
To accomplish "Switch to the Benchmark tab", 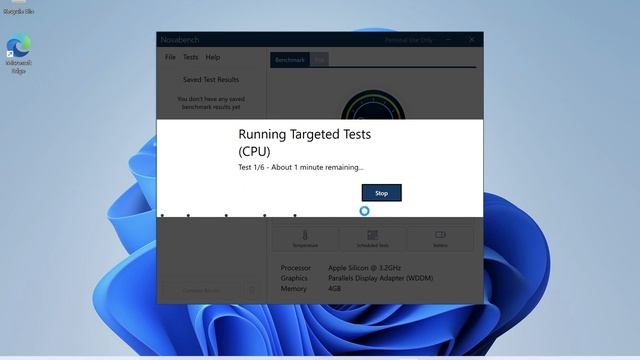I will click(x=290, y=60).
